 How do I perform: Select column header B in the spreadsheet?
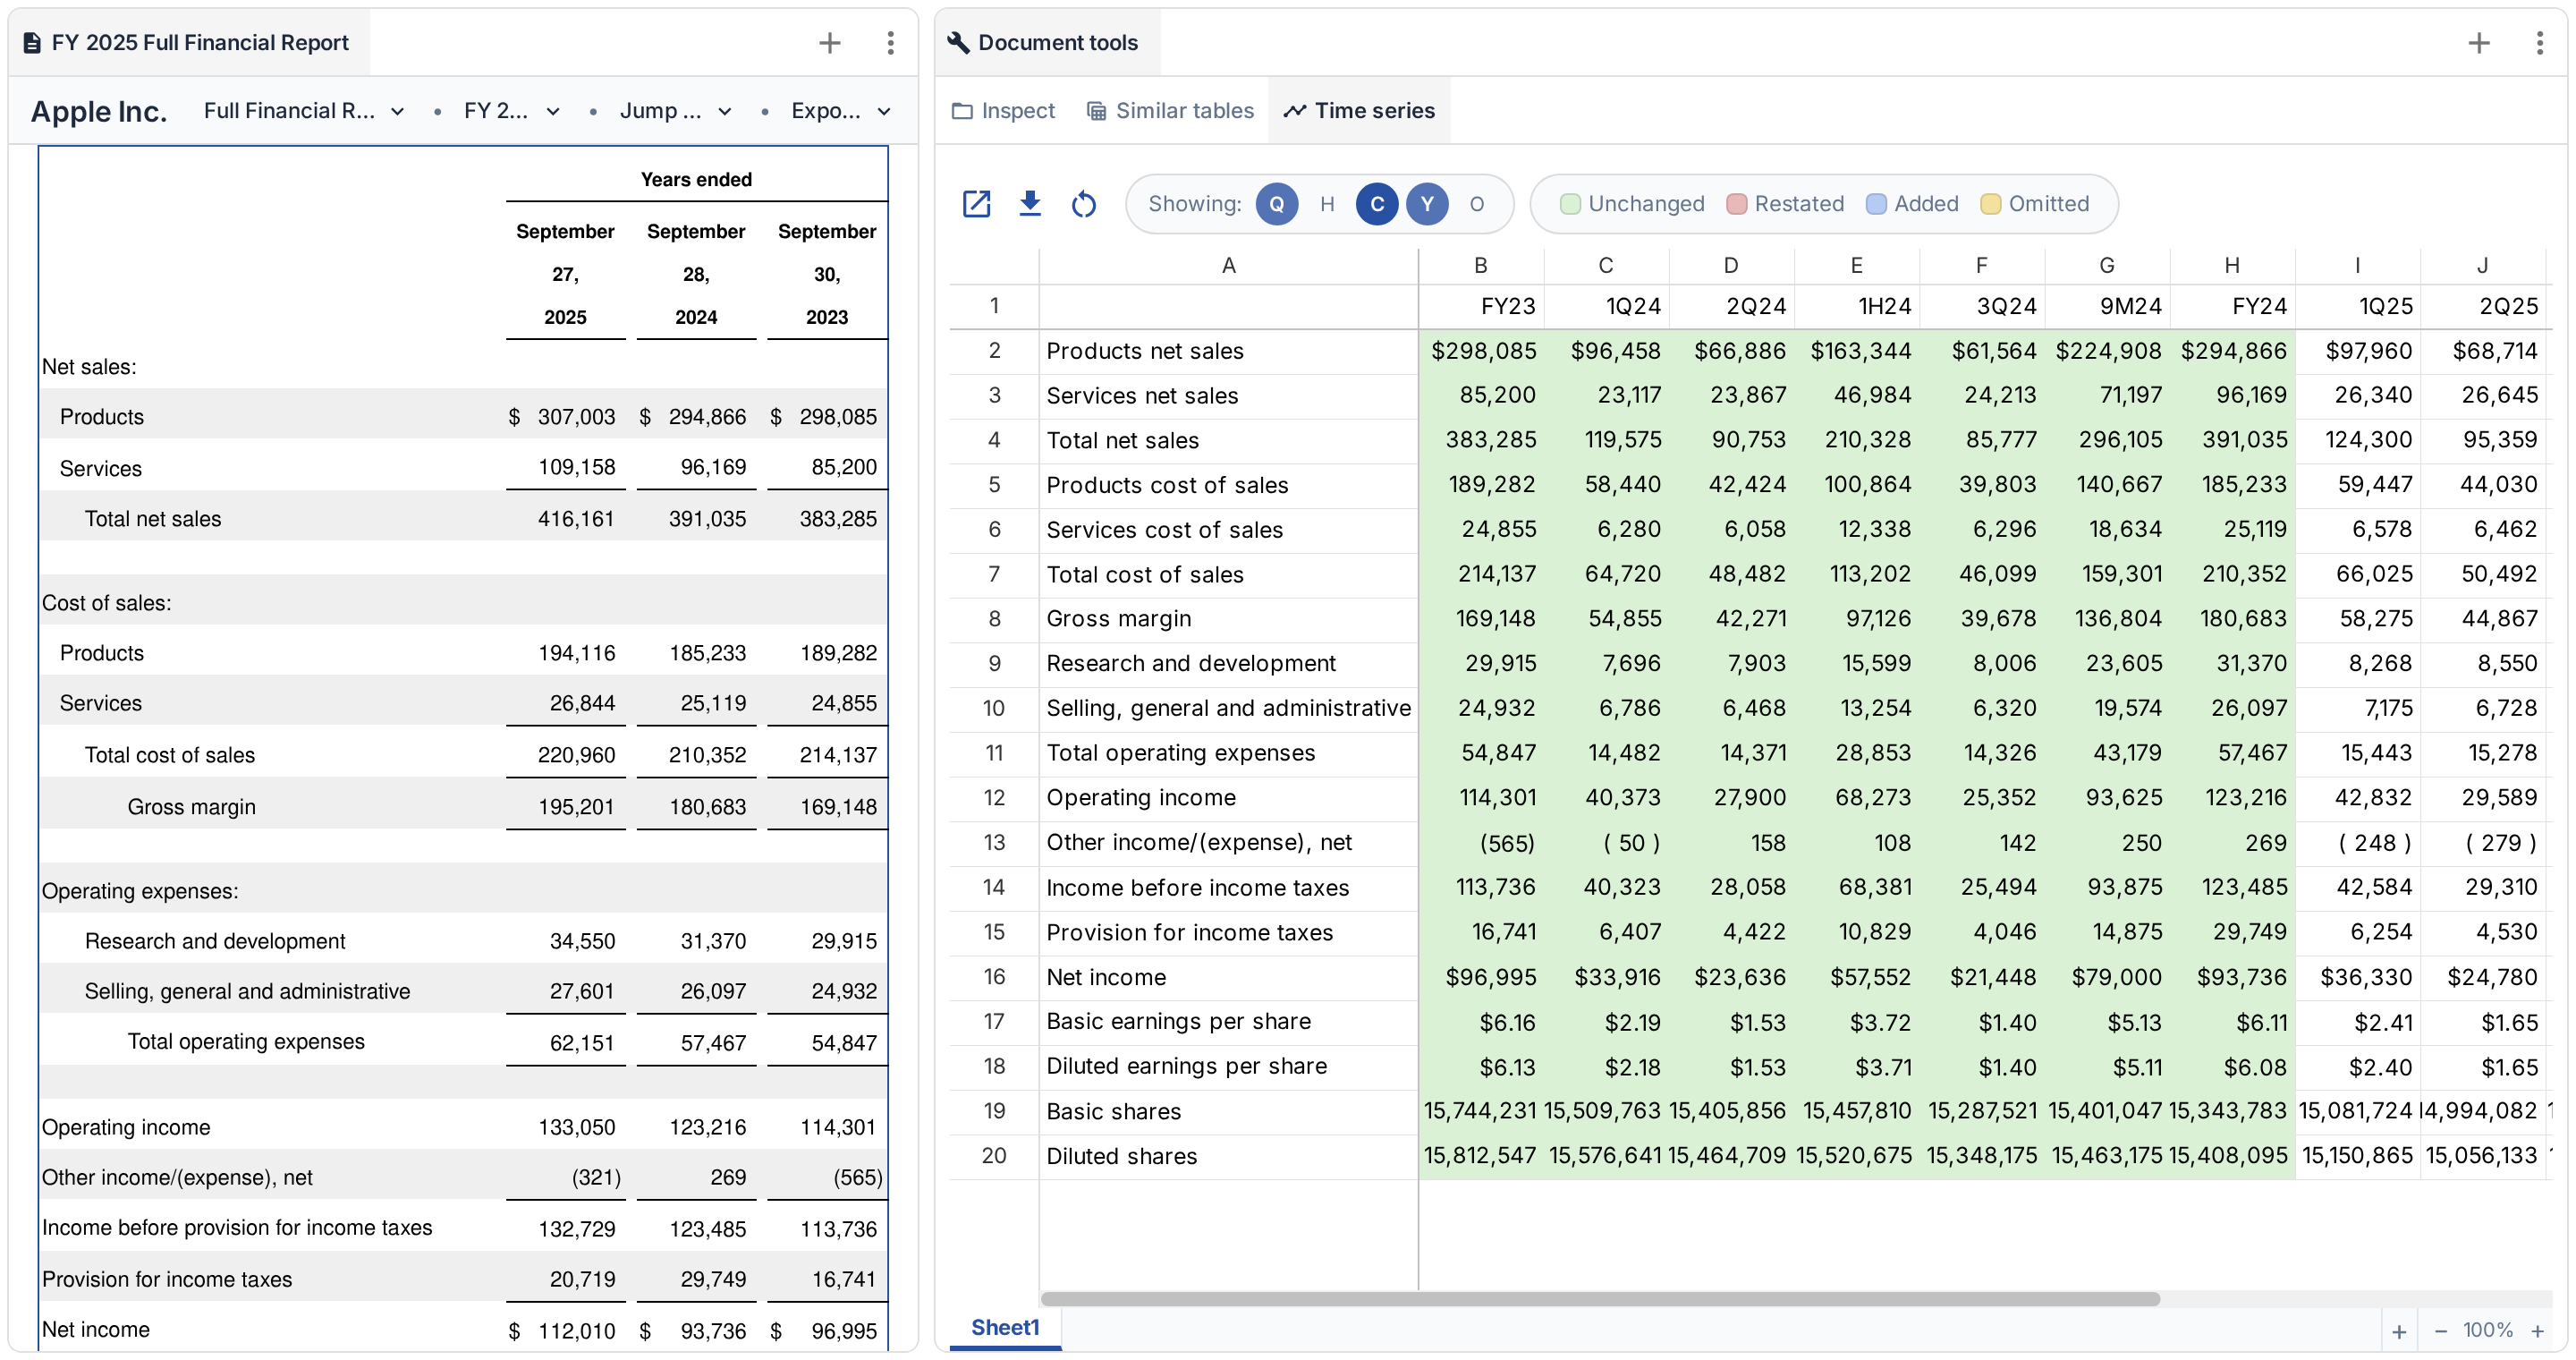[x=1481, y=265]
